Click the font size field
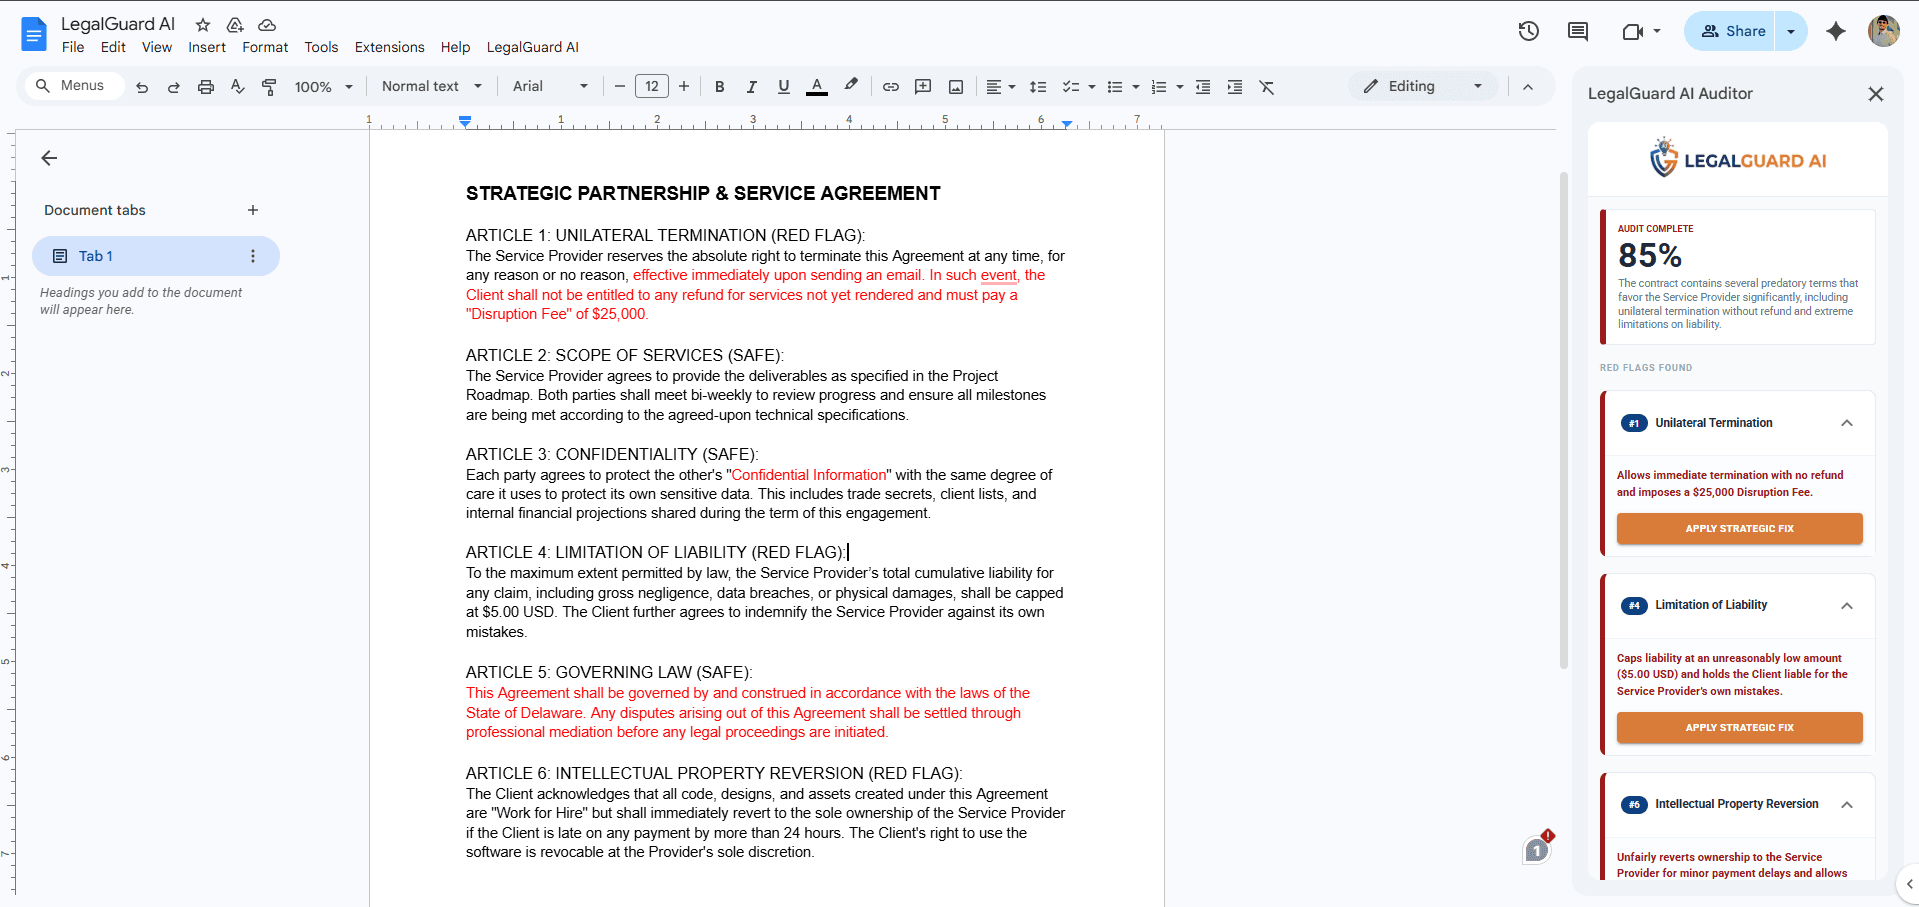1919x907 pixels. coord(652,87)
